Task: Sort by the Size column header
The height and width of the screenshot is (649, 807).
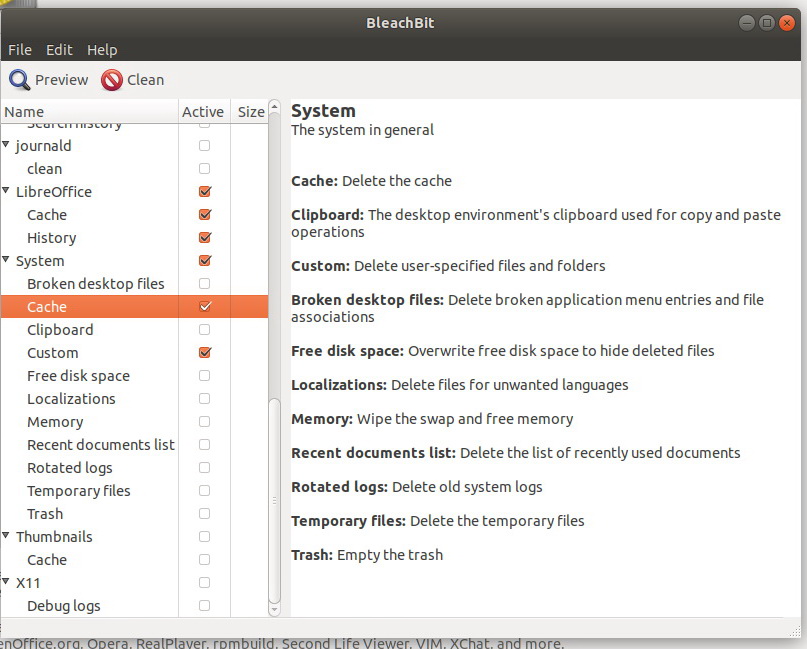Action: (250, 112)
